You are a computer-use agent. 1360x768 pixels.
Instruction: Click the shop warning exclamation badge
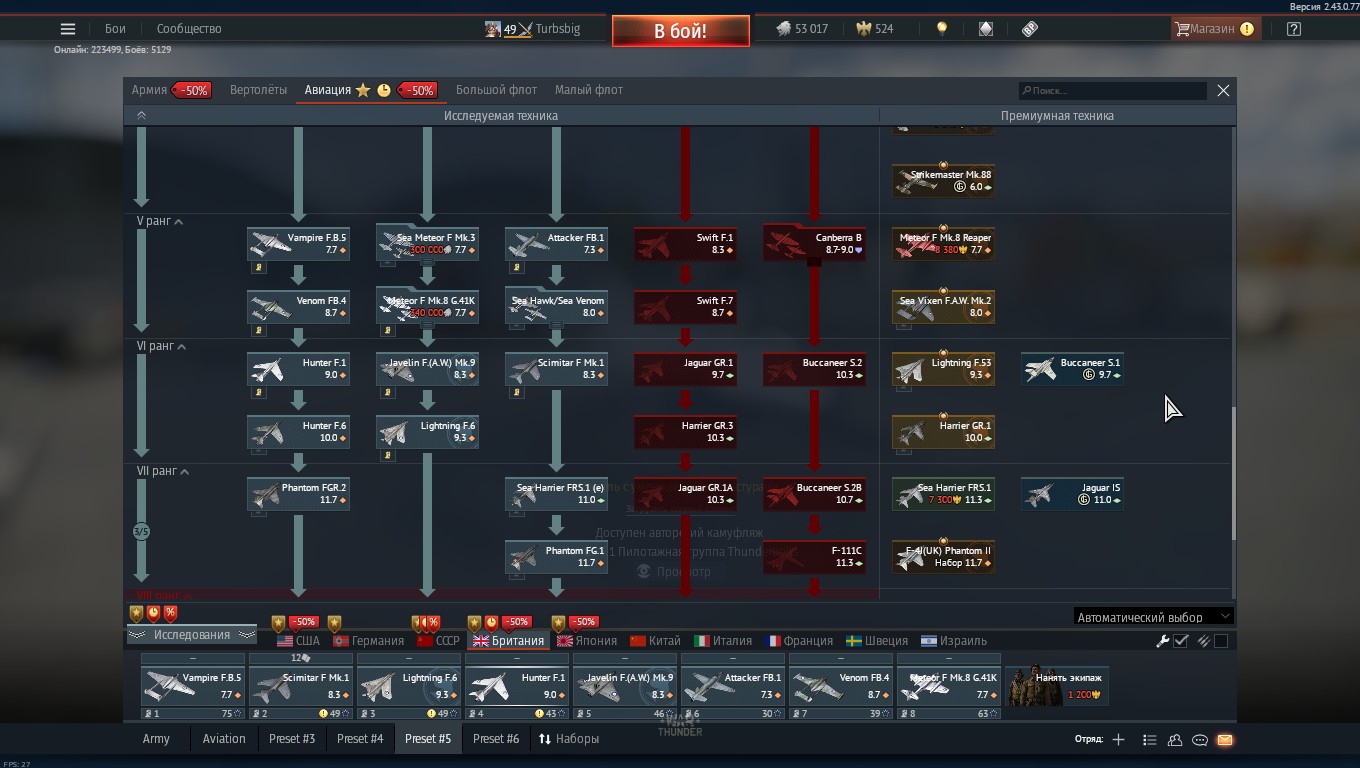1247,29
